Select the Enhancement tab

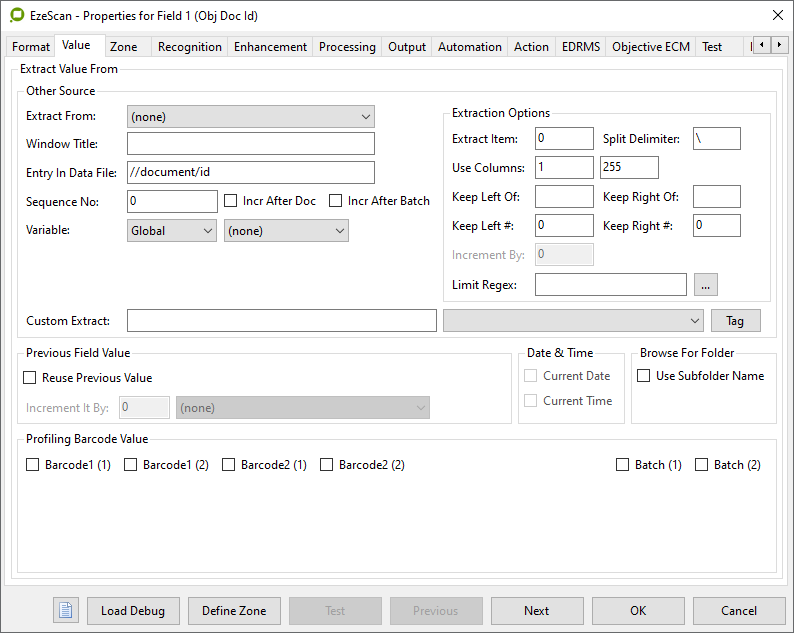tap(270, 47)
